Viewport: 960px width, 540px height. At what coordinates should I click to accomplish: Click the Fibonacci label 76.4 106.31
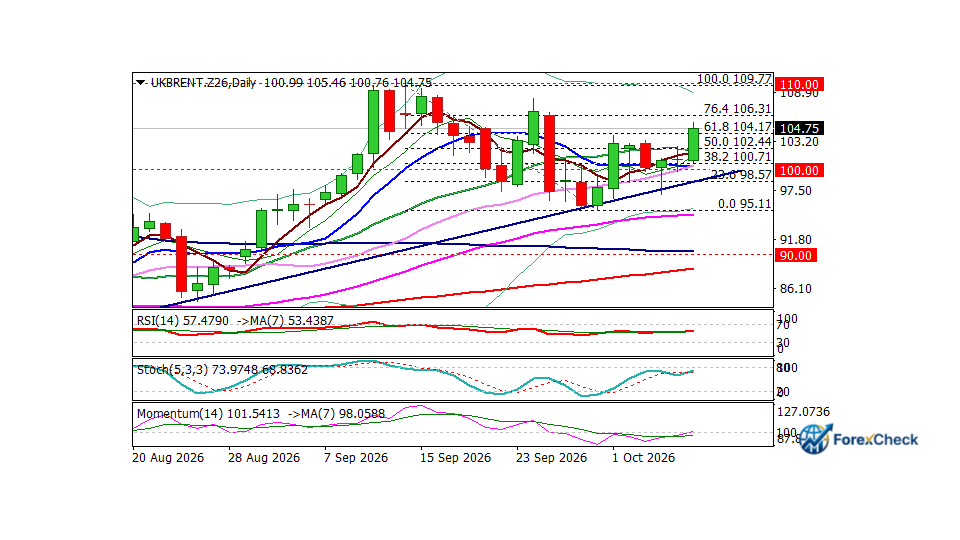coord(738,109)
